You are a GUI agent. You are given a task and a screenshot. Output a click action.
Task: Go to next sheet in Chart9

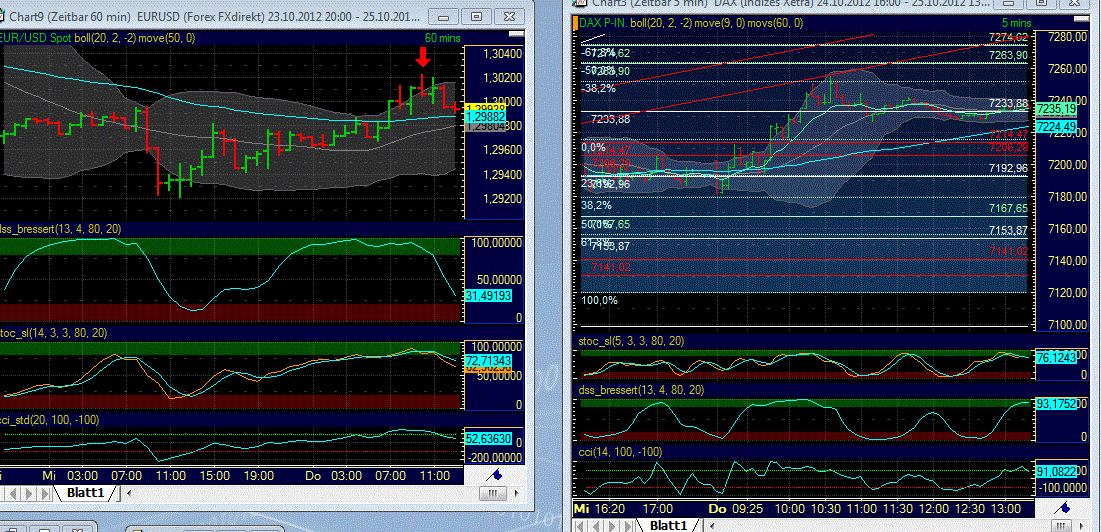pos(29,493)
